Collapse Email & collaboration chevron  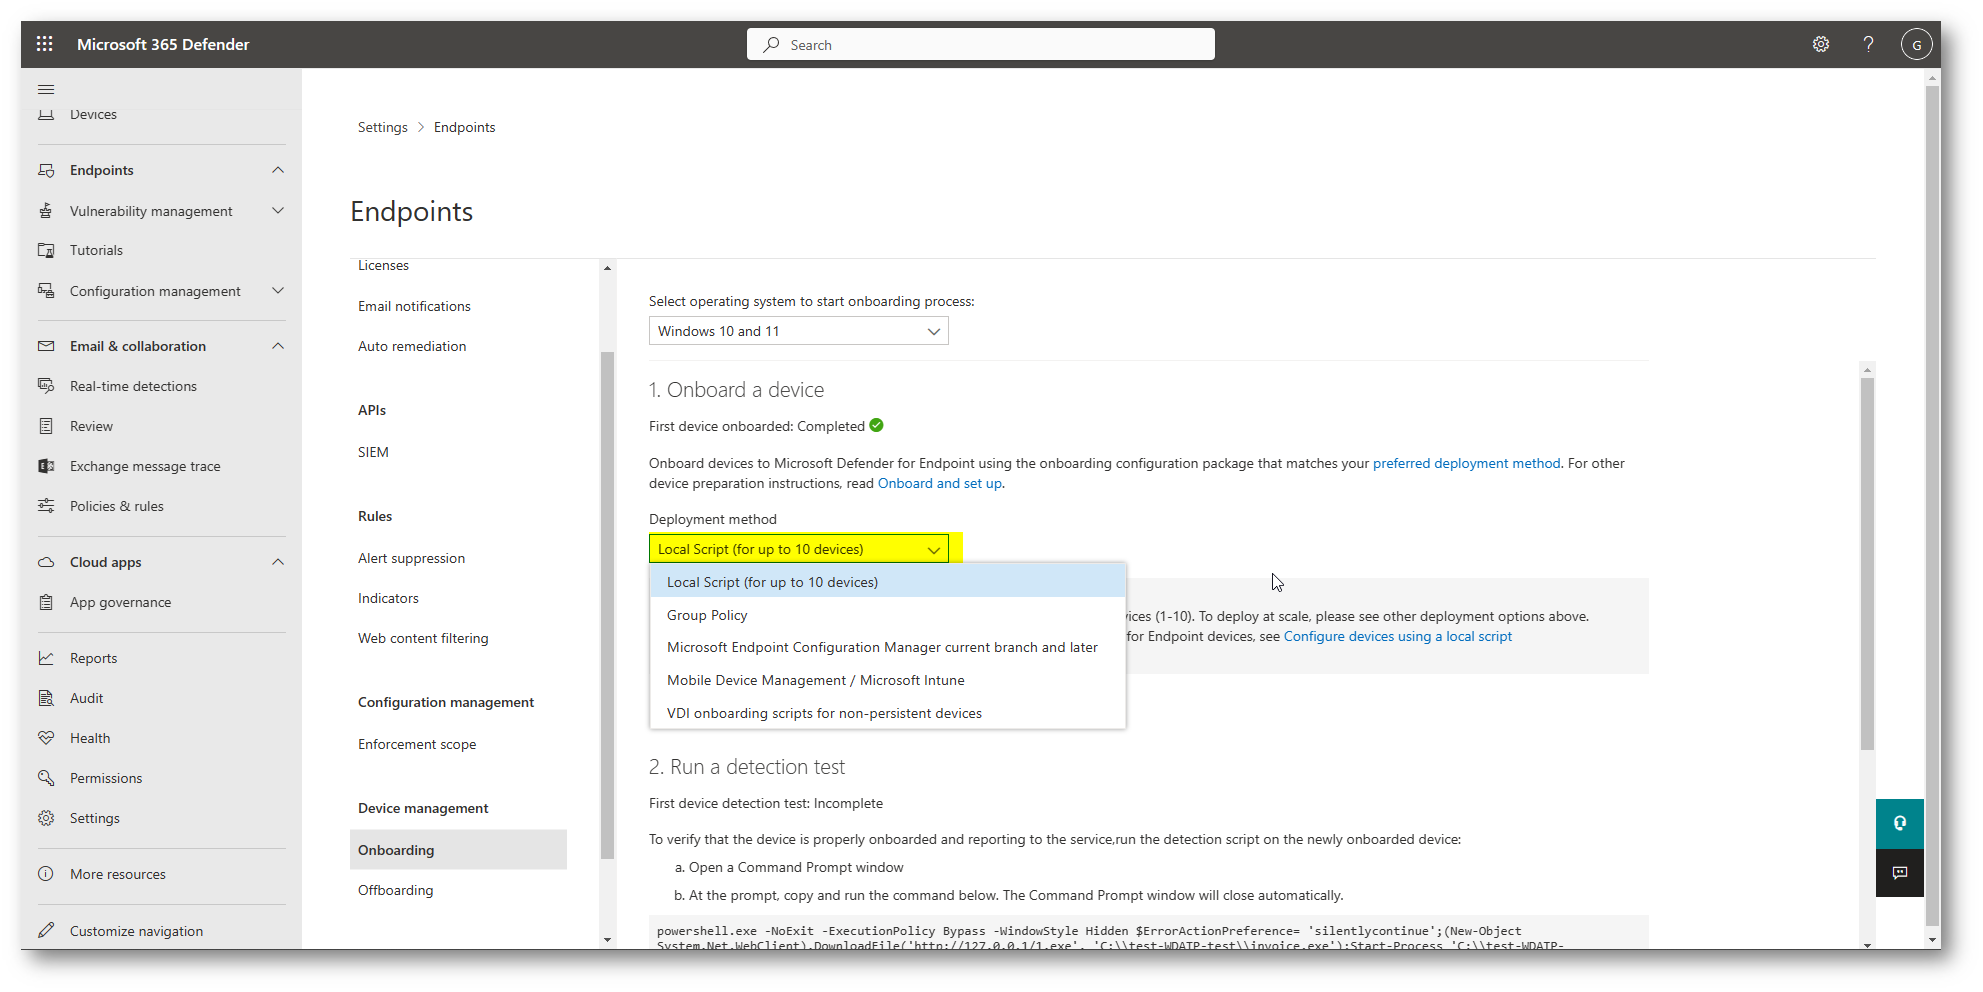278,346
